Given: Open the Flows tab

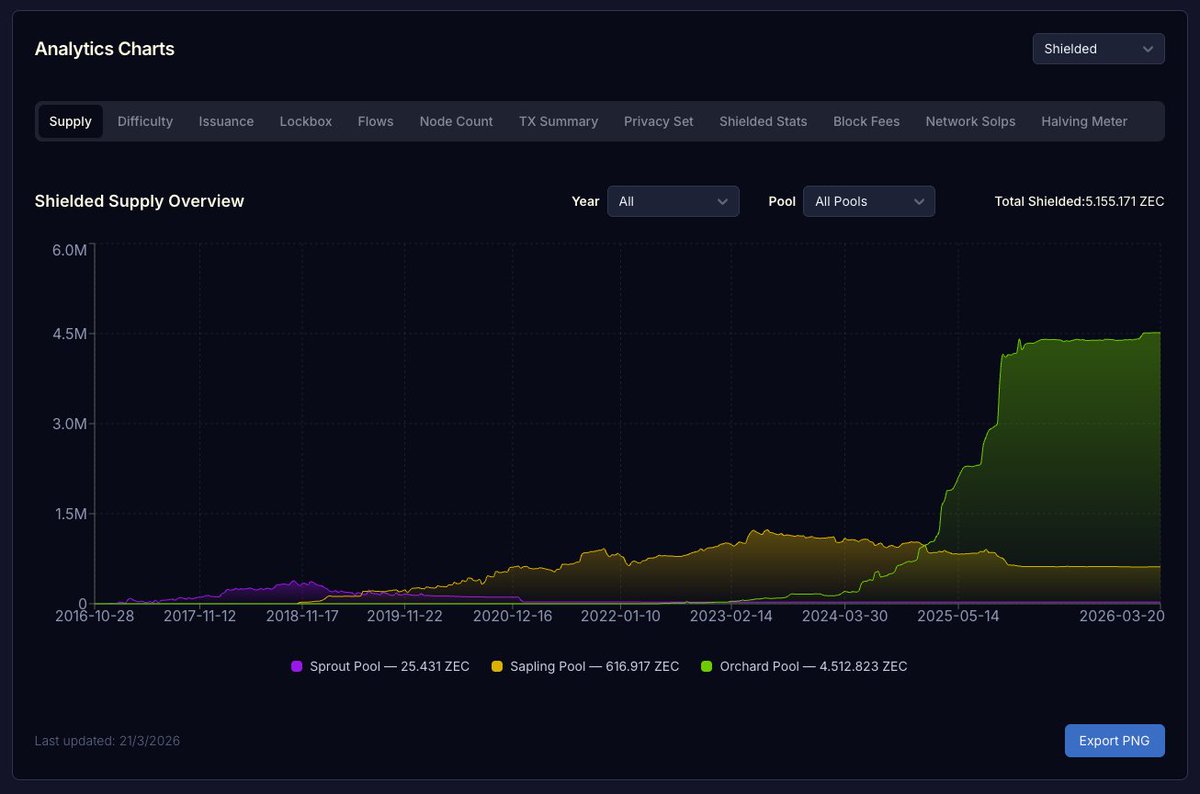Looking at the screenshot, I should tap(376, 121).
